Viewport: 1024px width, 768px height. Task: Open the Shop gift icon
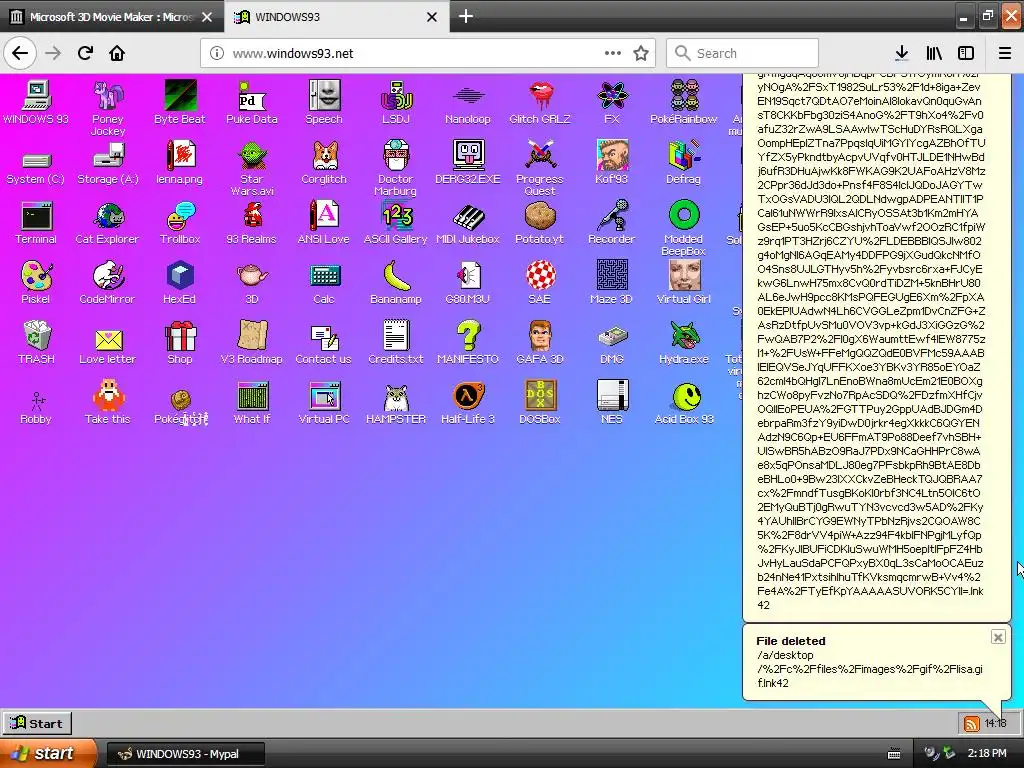(180, 336)
